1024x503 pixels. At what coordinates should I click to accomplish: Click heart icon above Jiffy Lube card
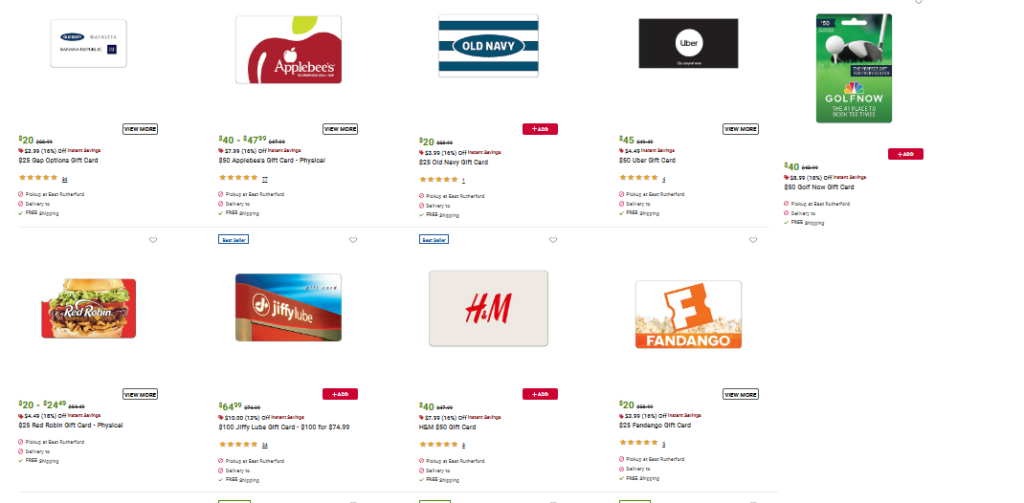[353, 240]
